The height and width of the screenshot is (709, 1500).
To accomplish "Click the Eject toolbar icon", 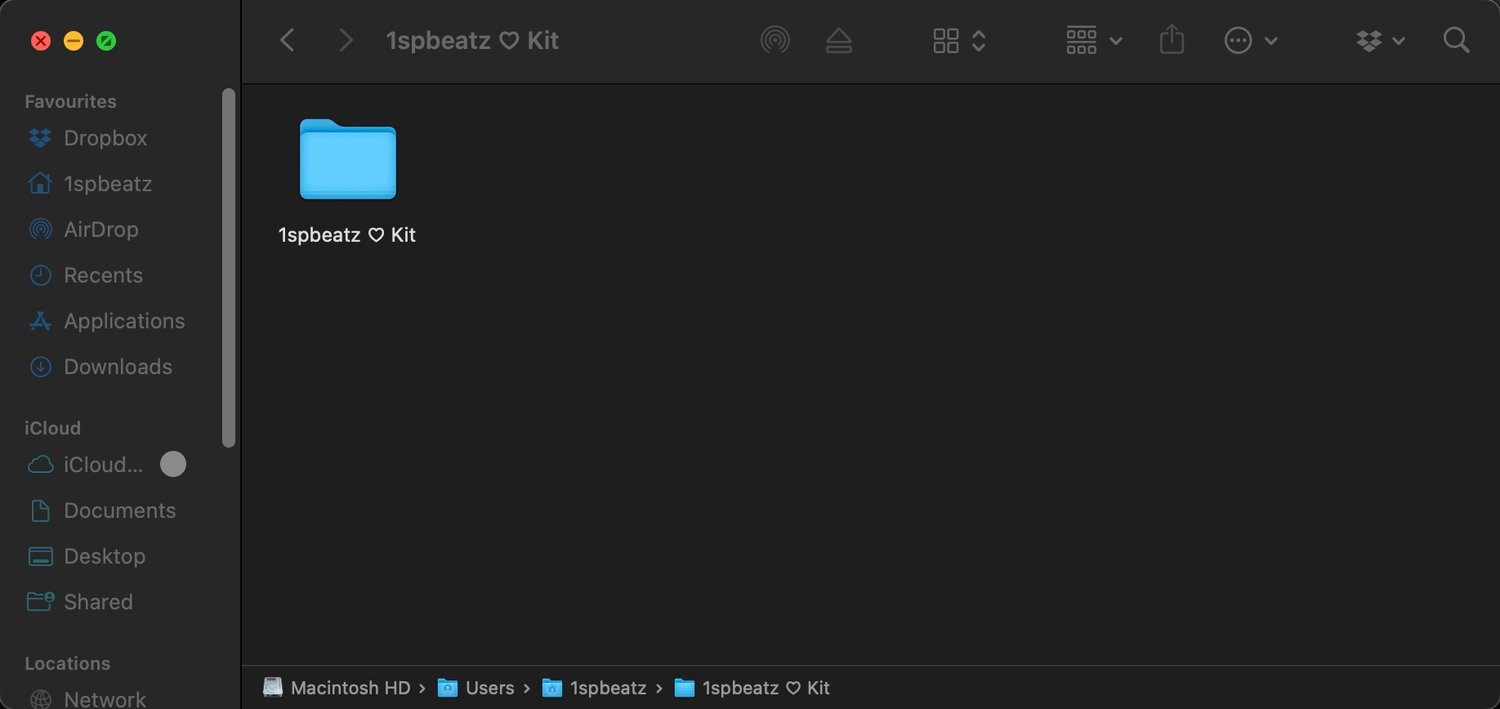I will point(839,40).
